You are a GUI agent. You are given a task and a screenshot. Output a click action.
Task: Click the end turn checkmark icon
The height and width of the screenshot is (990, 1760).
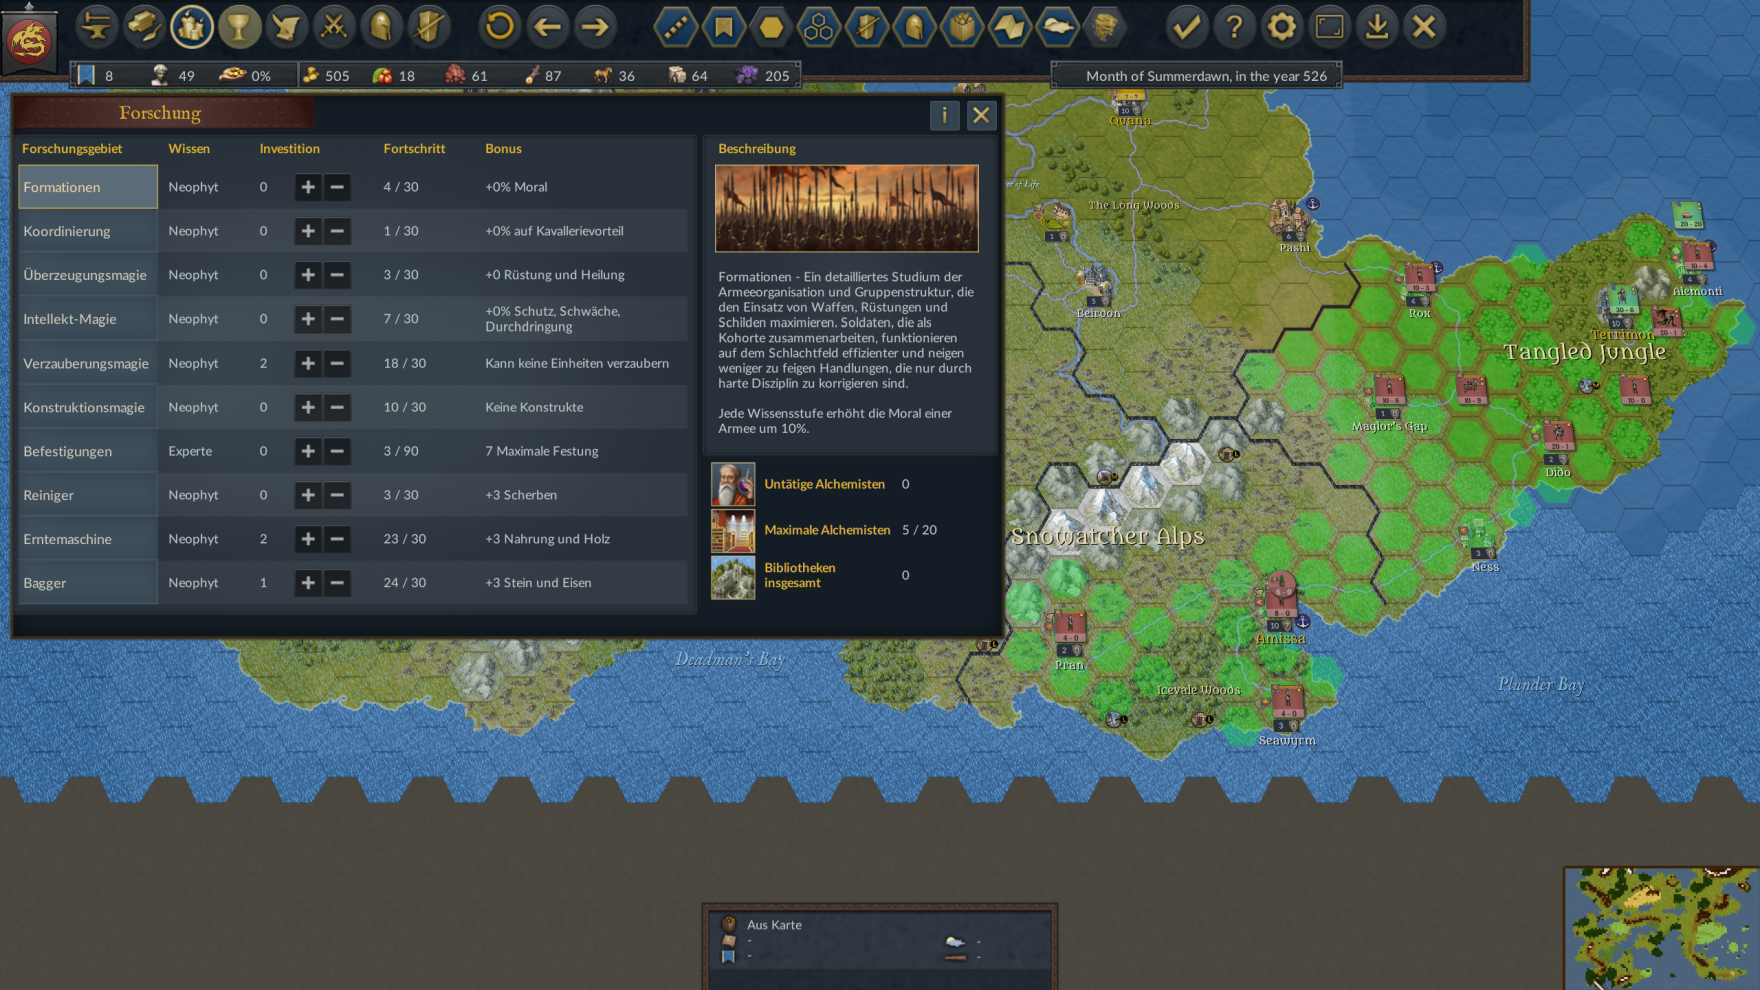coord(1186,27)
